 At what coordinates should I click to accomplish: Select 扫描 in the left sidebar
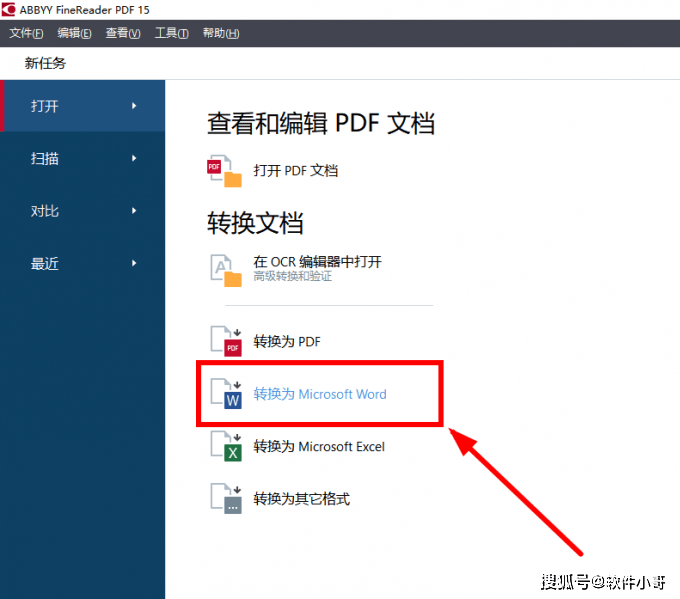[x=82, y=158]
